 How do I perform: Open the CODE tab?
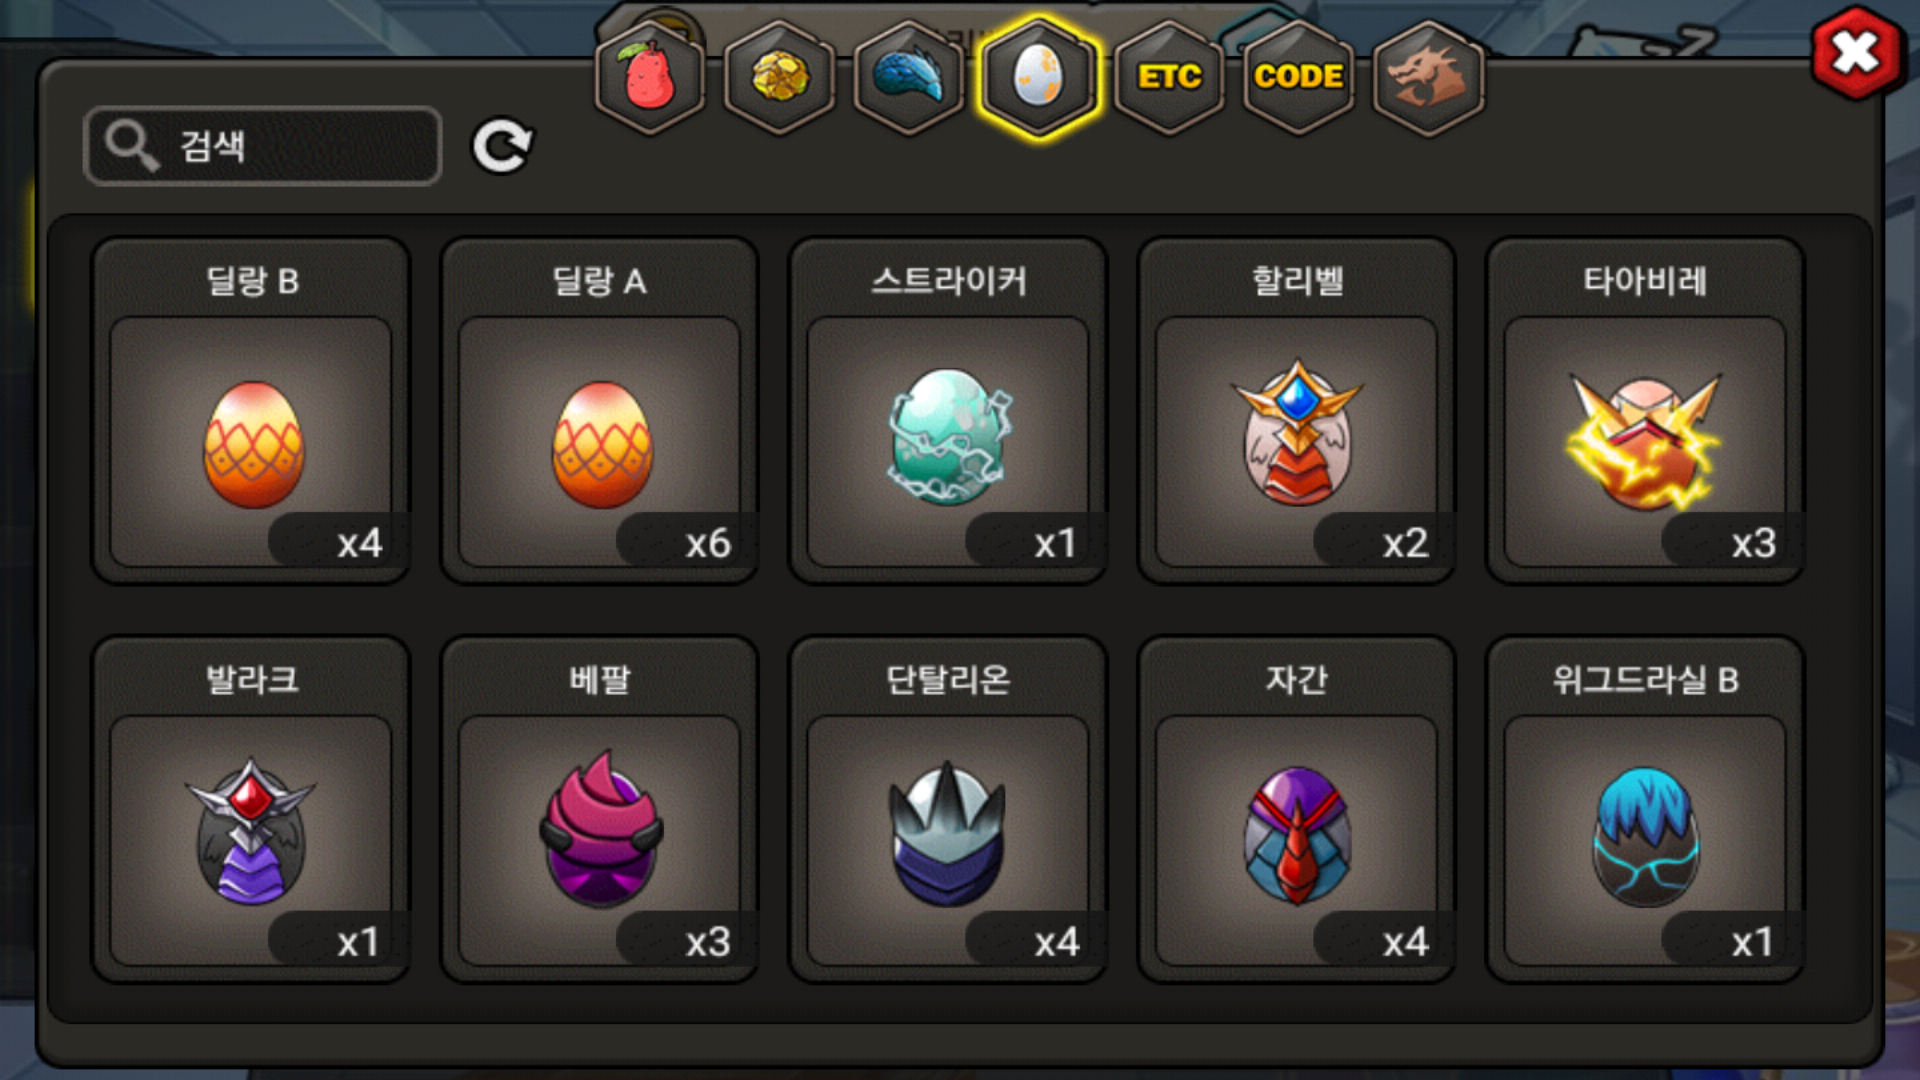click(x=1298, y=77)
